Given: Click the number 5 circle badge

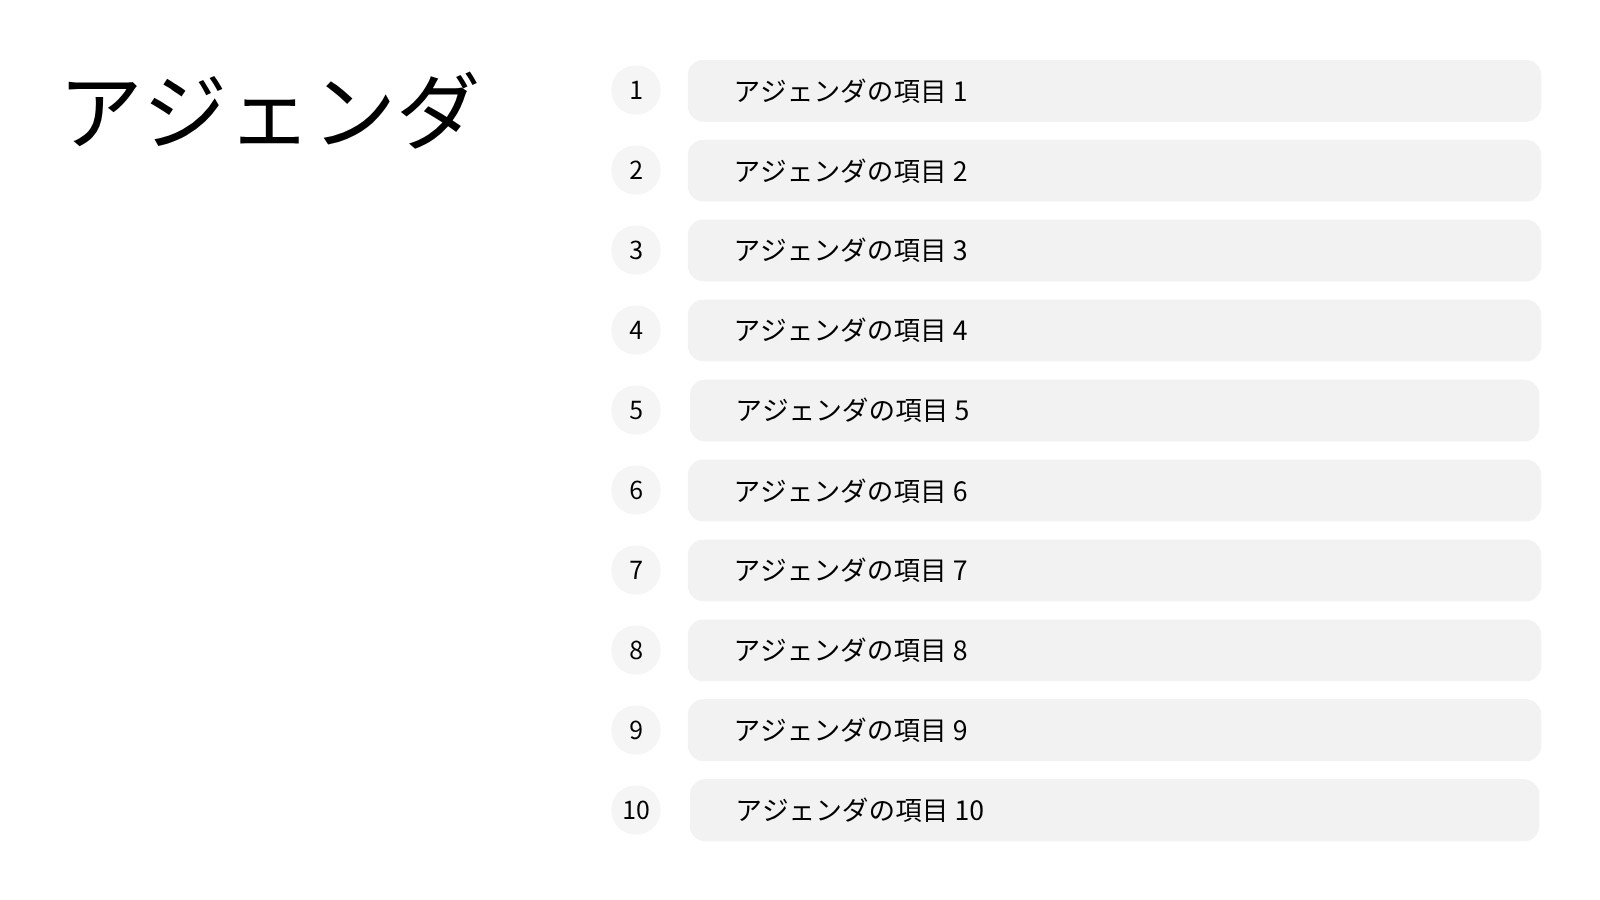Looking at the screenshot, I should click(x=636, y=410).
